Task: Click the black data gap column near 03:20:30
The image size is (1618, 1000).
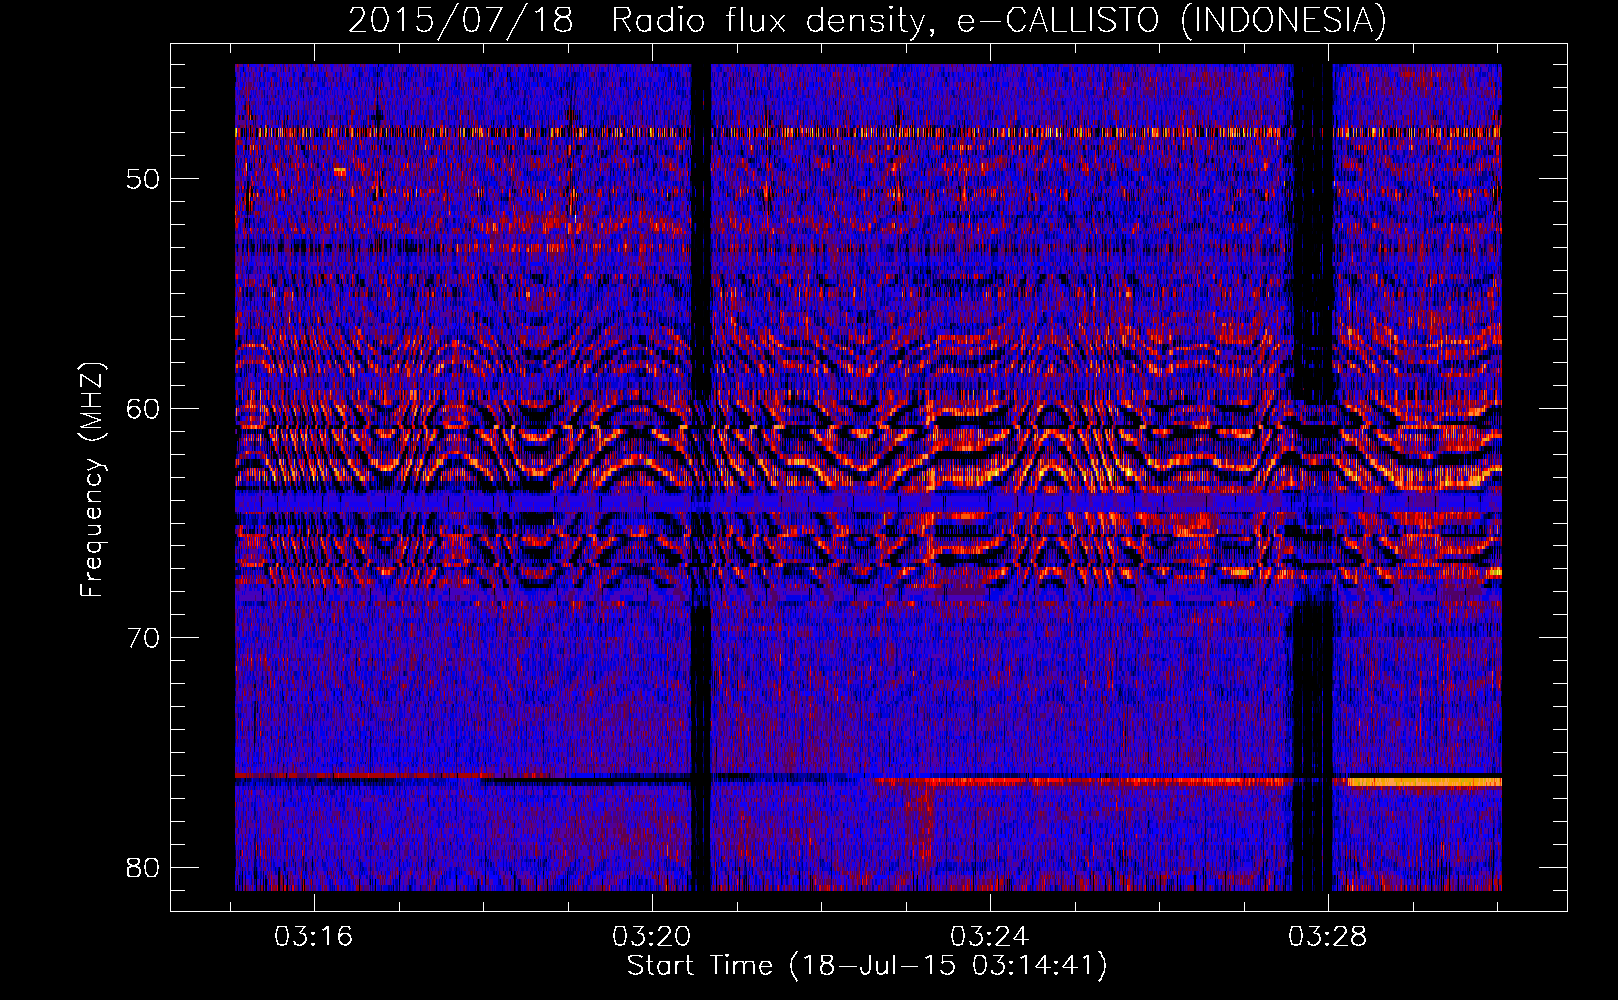Action: tap(701, 477)
